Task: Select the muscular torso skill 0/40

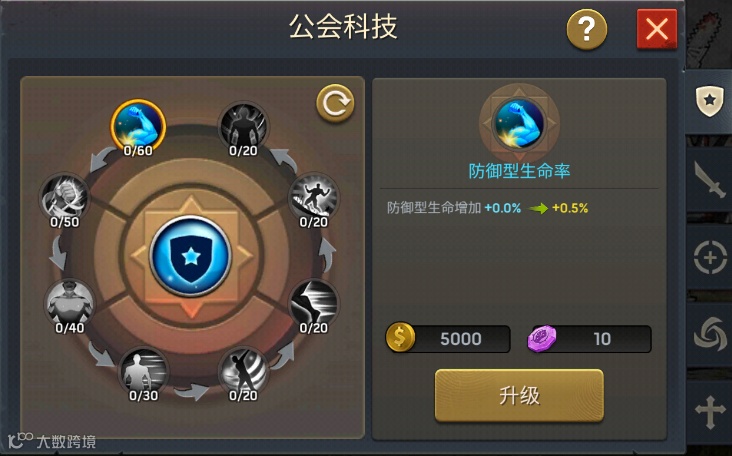Action: (x=70, y=304)
